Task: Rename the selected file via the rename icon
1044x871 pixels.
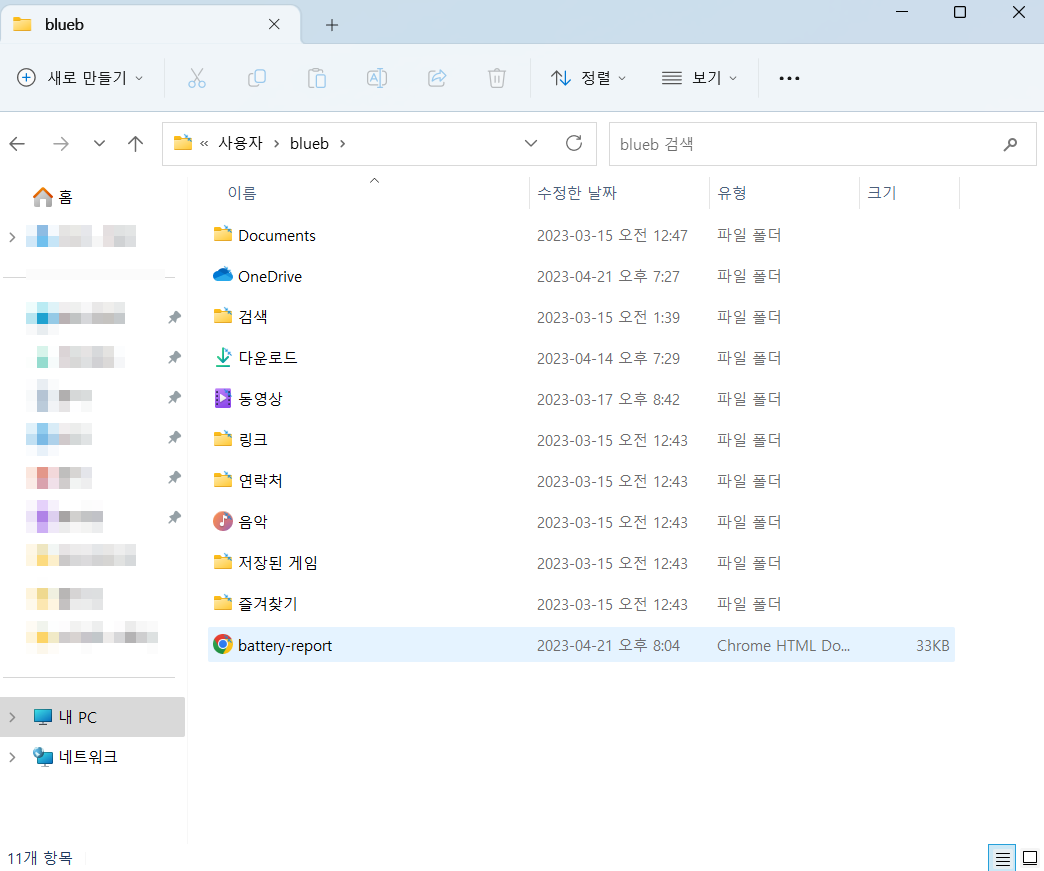Action: pos(377,77)
